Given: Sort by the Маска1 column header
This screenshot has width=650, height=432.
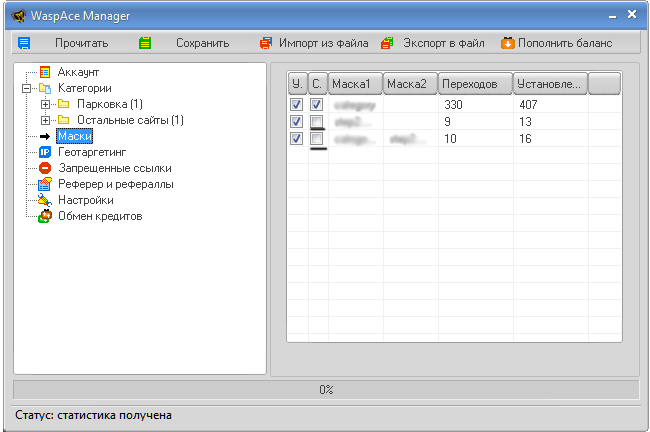Looking at the screenshot, I should (x=356, y=84).
